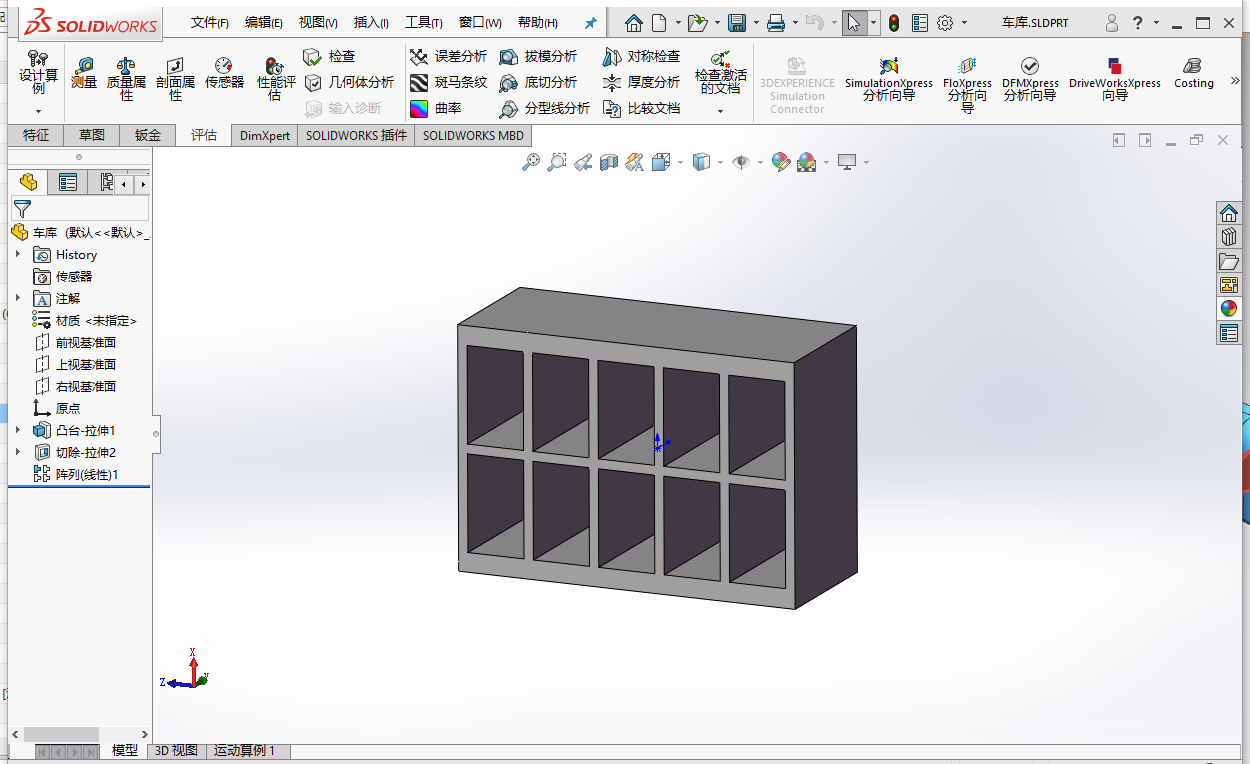The height and width of the screenshot is (764, 1250).
Task: Click the Home icon in title toolbar
Action: [x=633, y=22]
